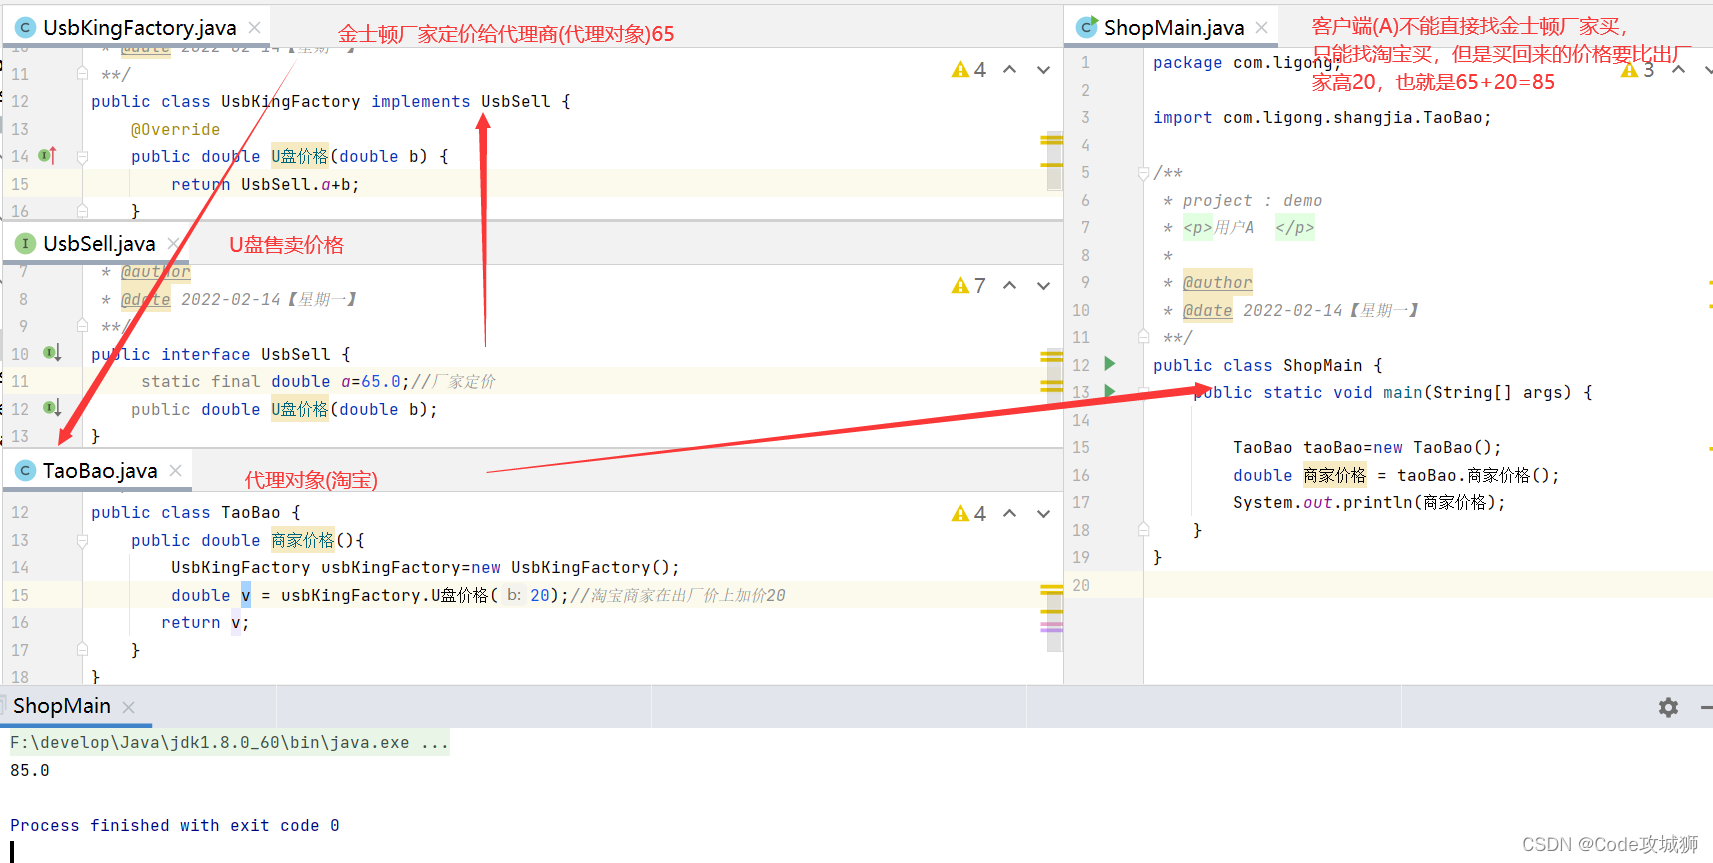Viewport: 1713px width, 863px height.
Task: Open the TaoBao.java editor tab
Action: click(100, 471)
